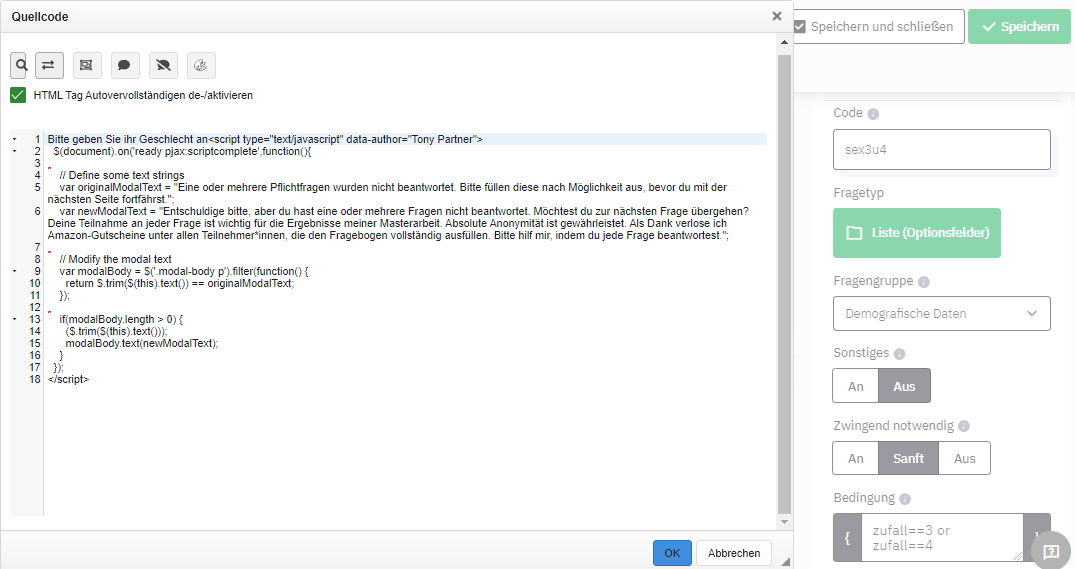Comment the selected code with speech bubble icon
The height and width of the screenshot is (569, 1075).
click(124, 65)
